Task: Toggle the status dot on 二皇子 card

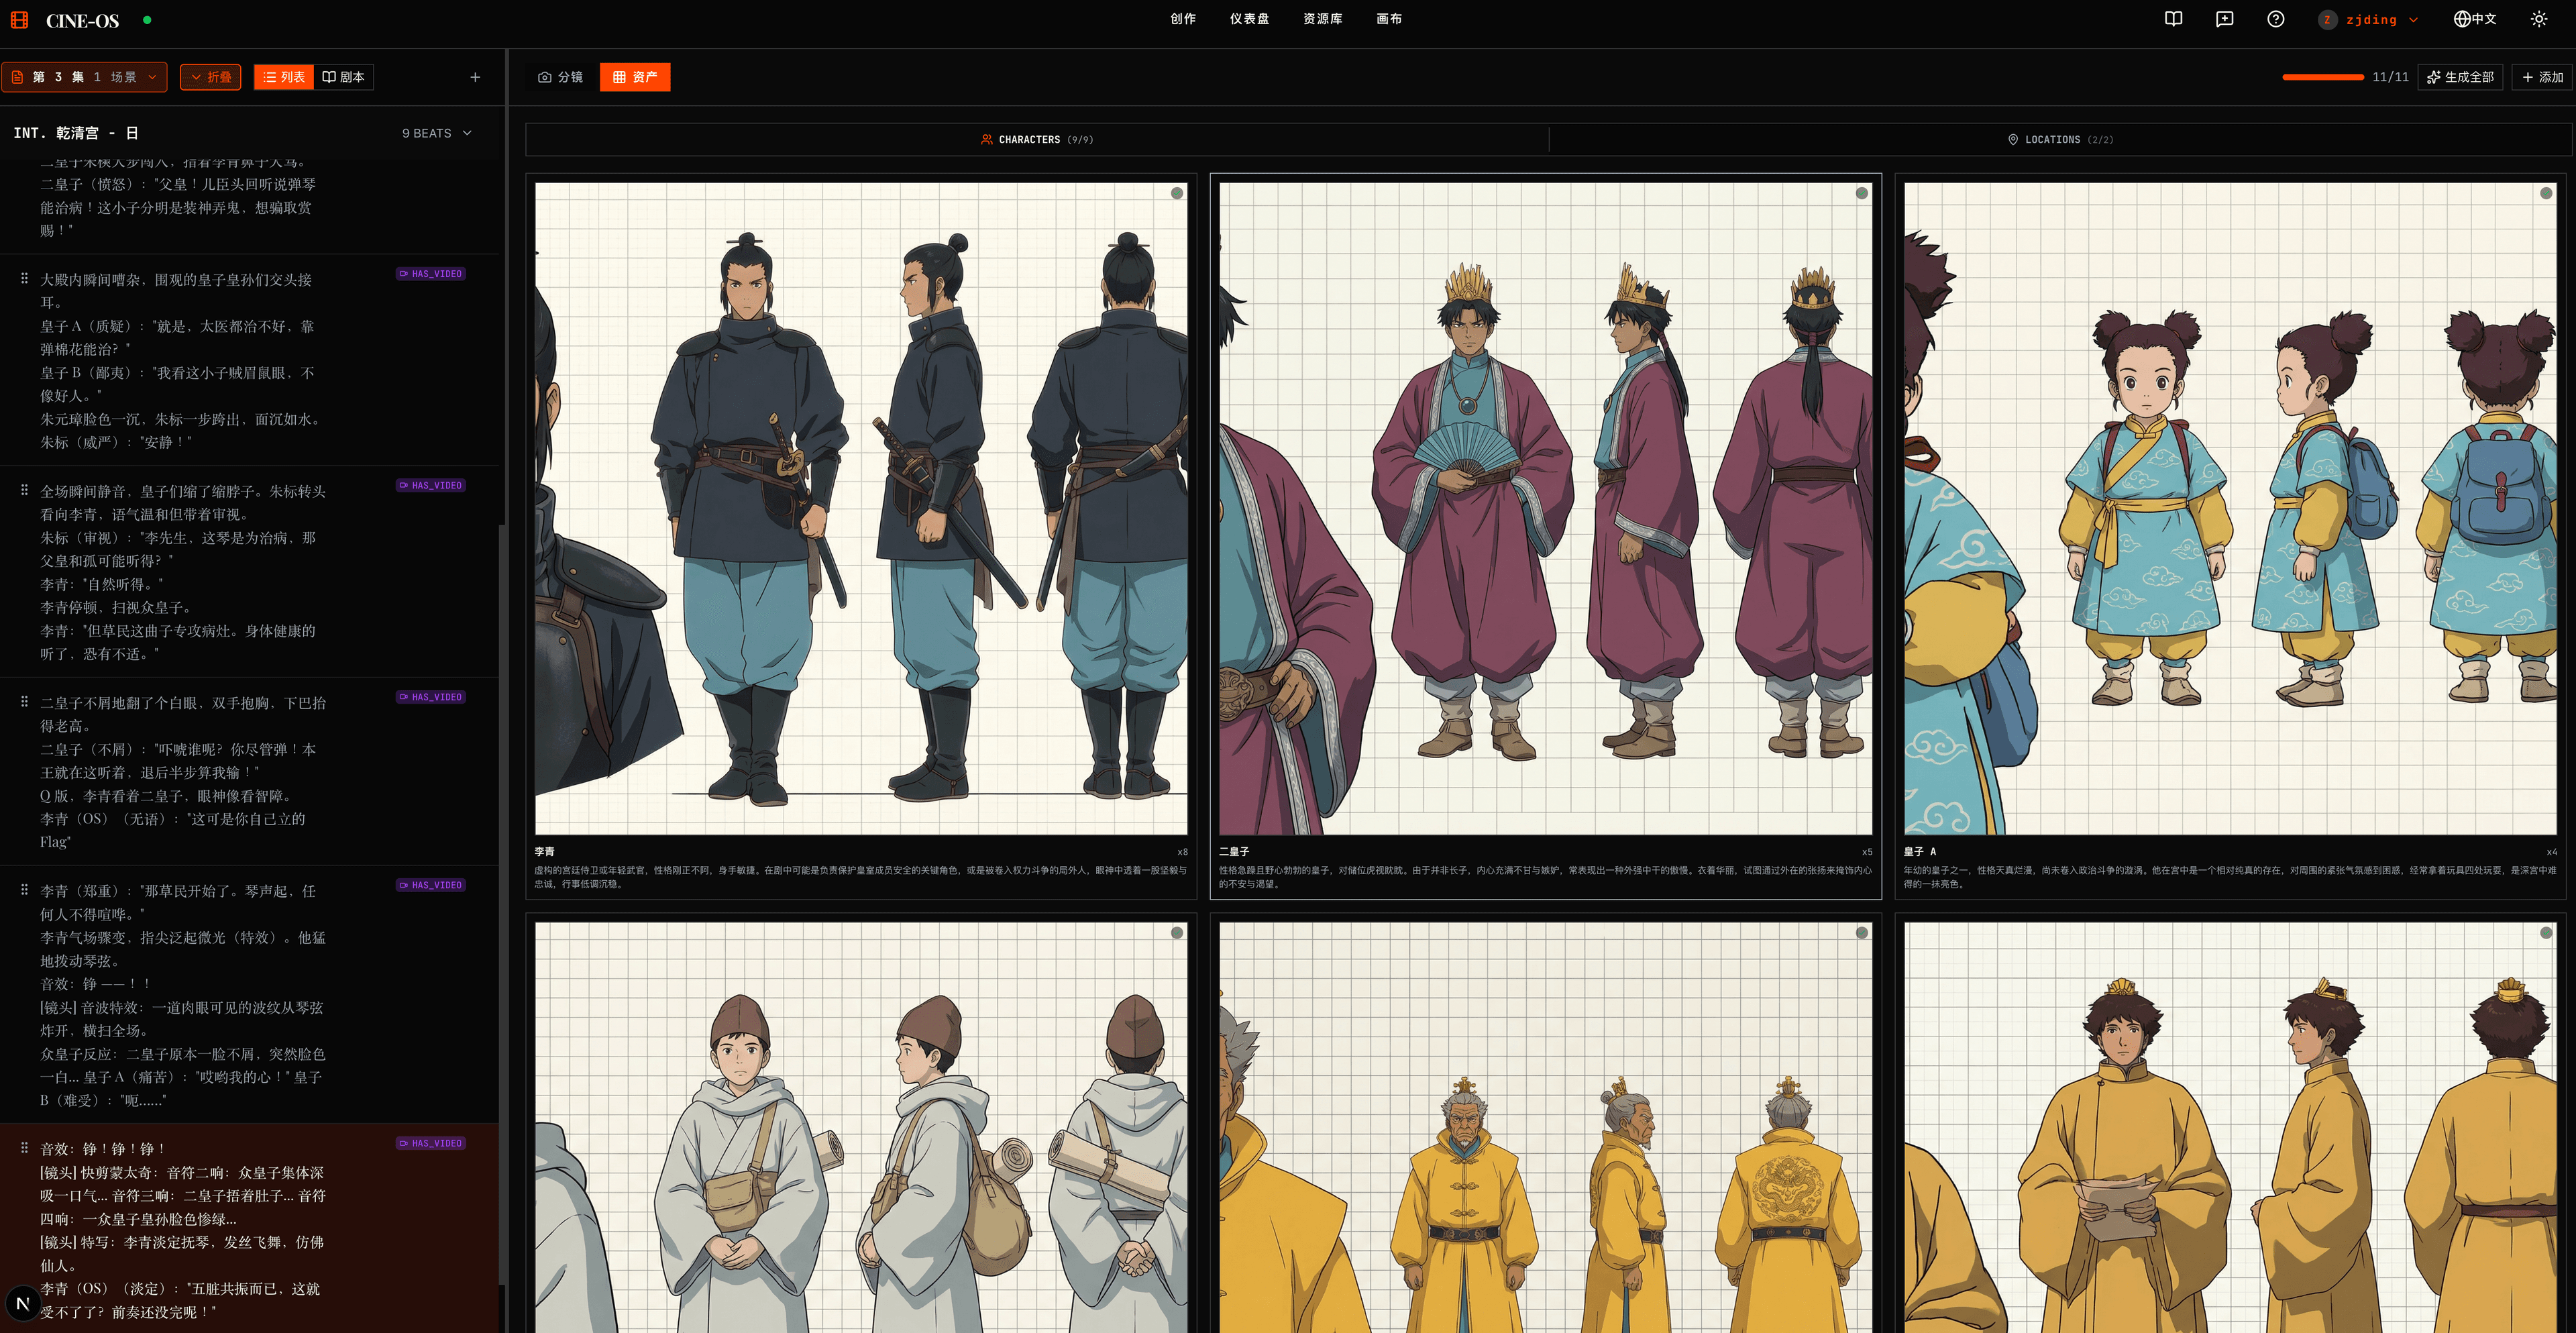Action: [x=1861, y=193]
